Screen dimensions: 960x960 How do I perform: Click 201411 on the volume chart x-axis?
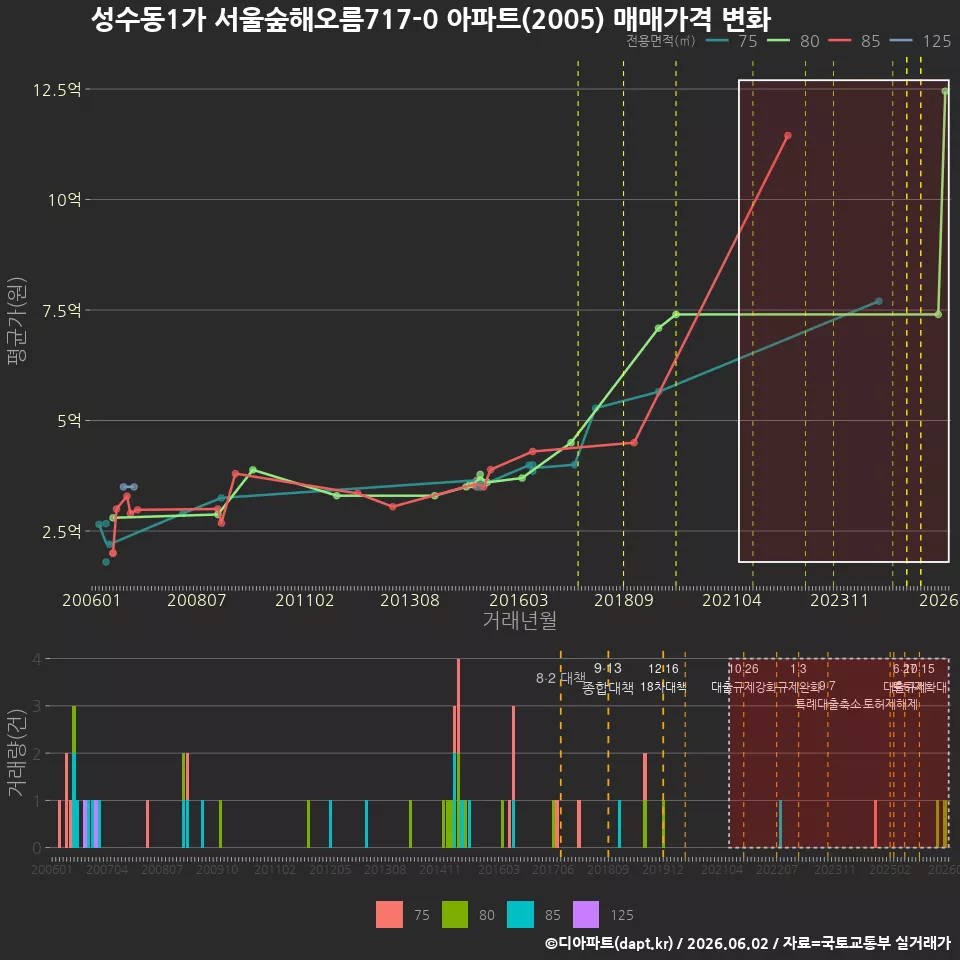[x=440, y=869]
